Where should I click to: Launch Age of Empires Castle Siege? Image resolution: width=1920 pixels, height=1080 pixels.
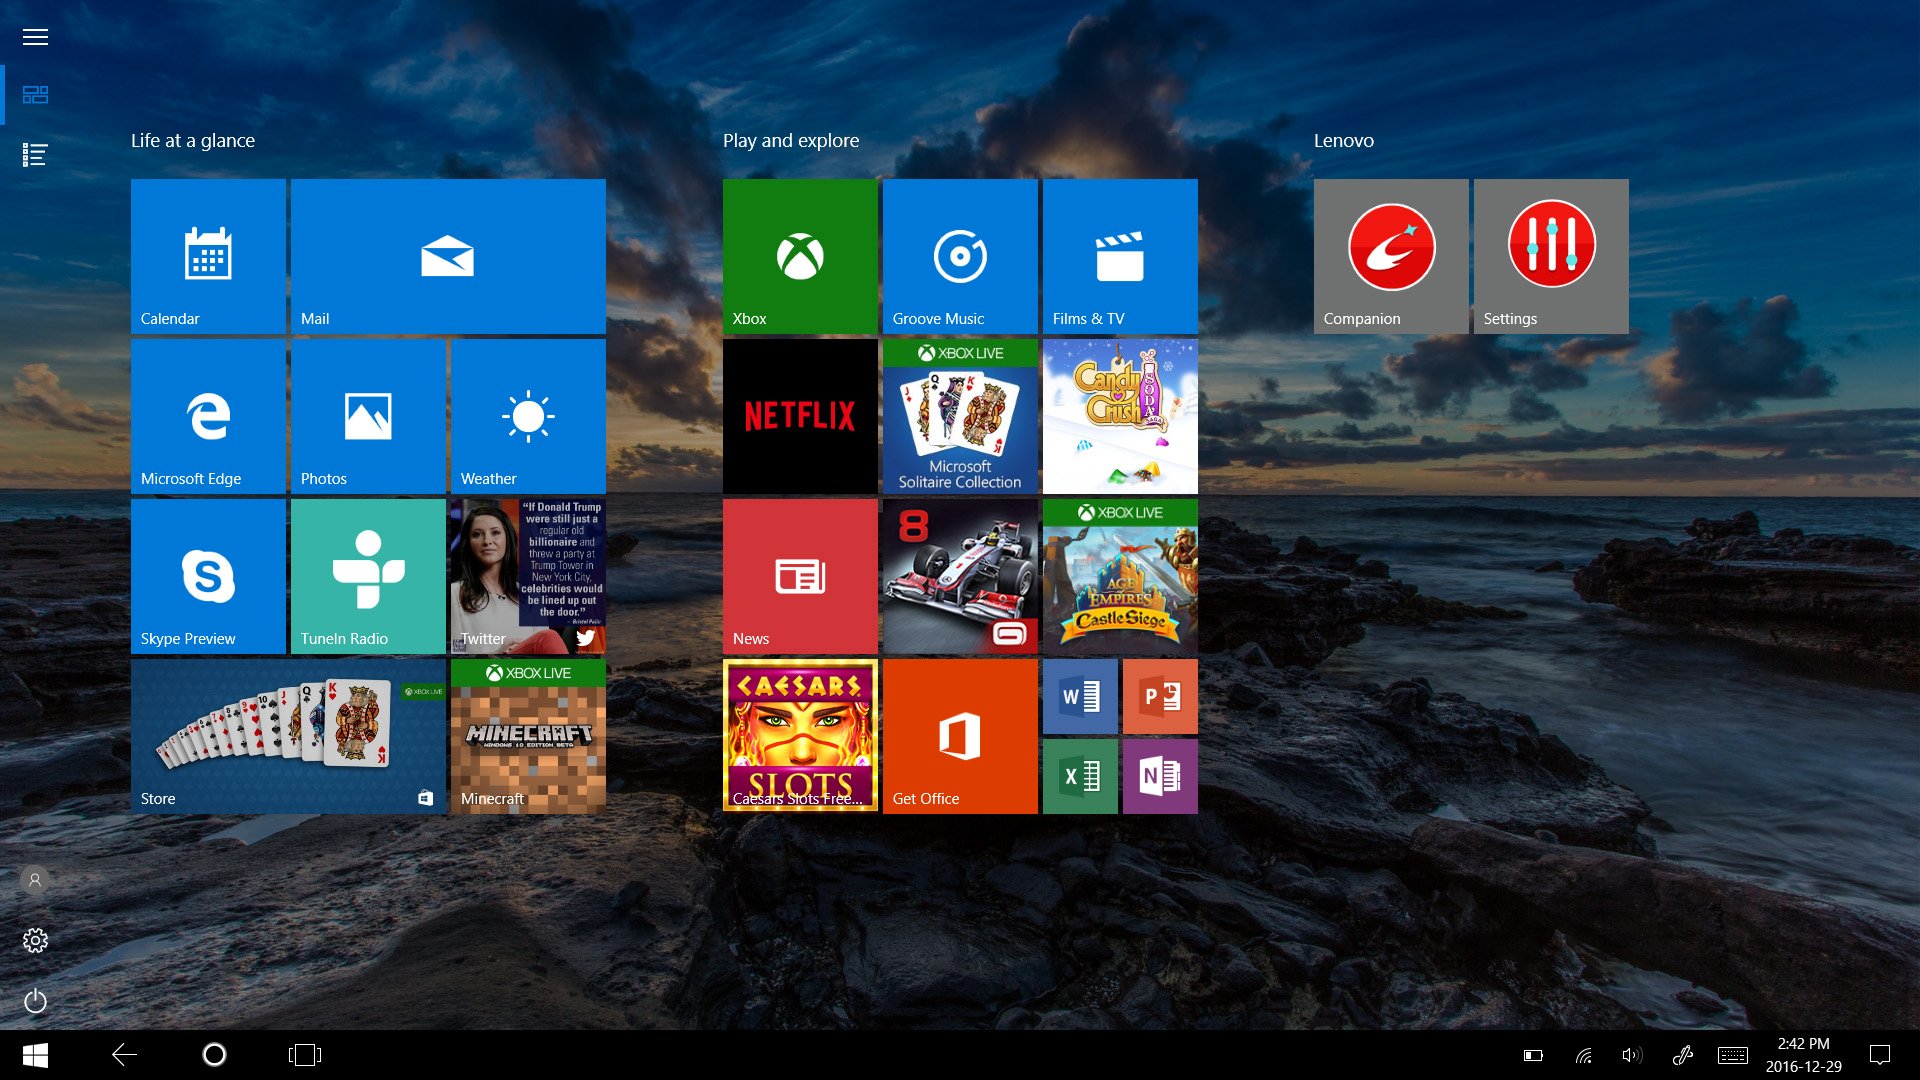click(x=1121, y=576)
